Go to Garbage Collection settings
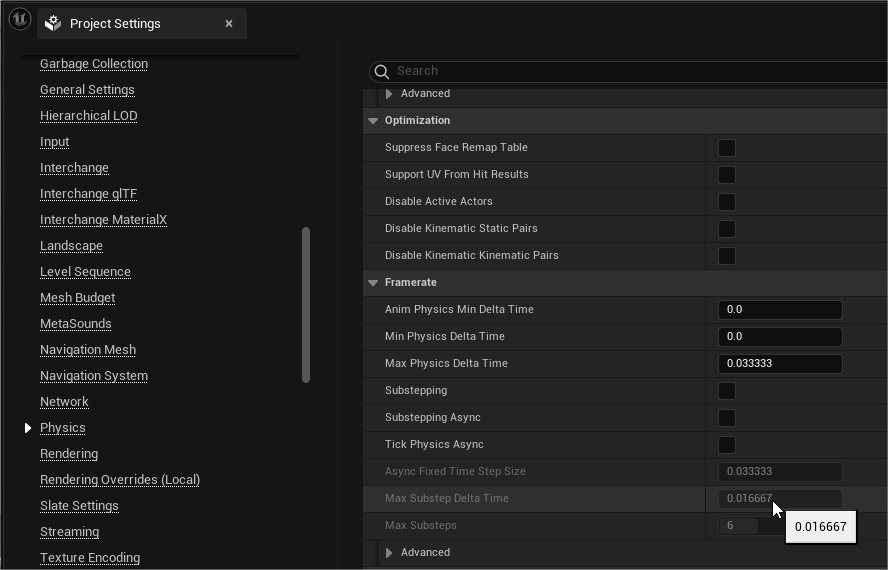This screenshot has height=570, width=888. (94, 64)
